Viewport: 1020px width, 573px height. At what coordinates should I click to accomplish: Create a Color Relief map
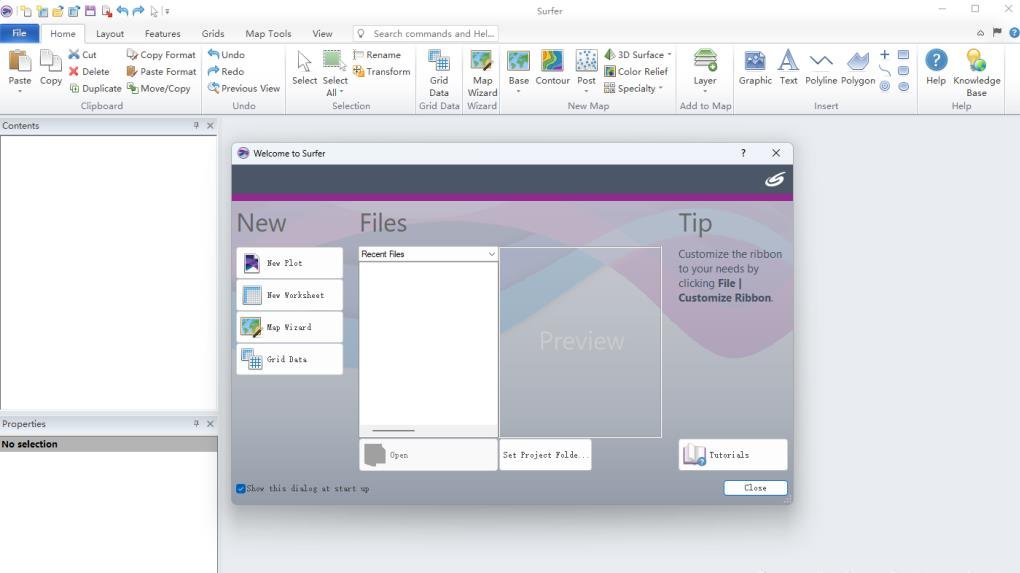click(636, 72)
